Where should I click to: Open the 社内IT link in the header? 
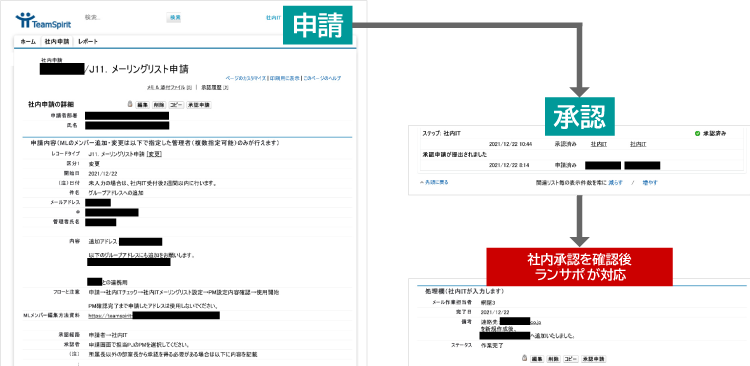(x=273, y=18)
